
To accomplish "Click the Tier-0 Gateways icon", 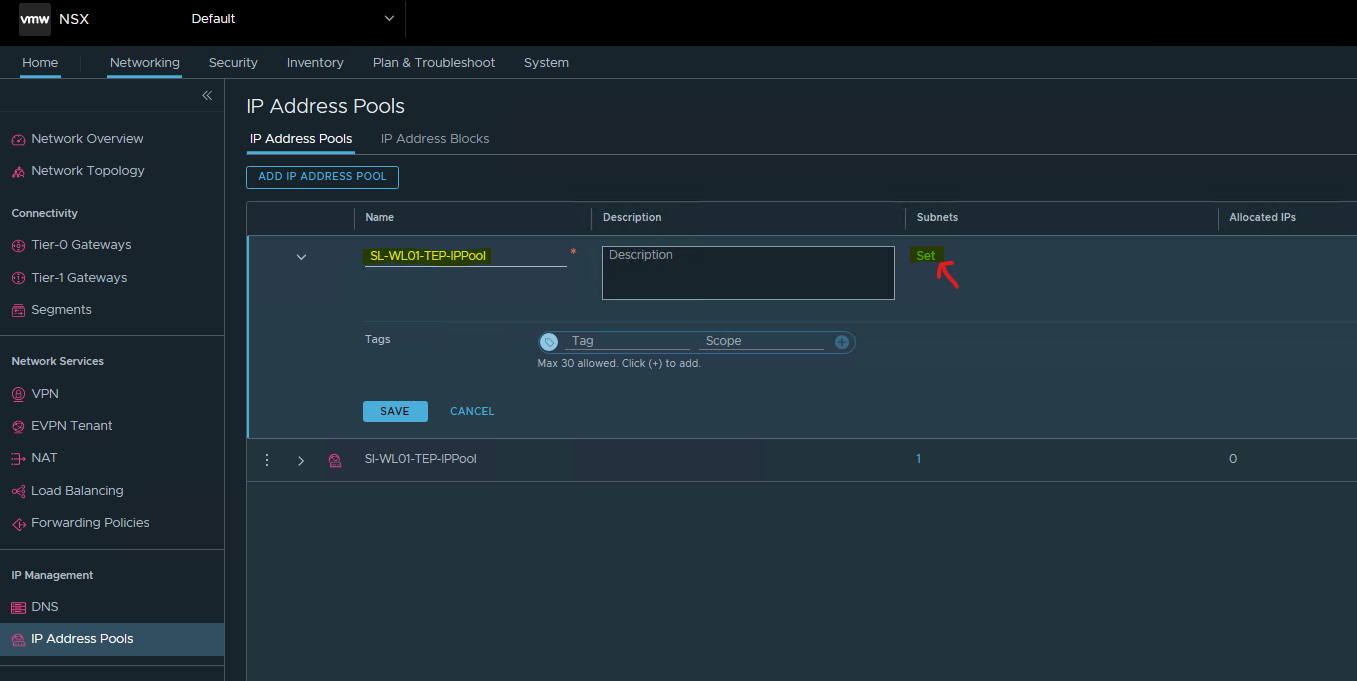I will 18,245.
